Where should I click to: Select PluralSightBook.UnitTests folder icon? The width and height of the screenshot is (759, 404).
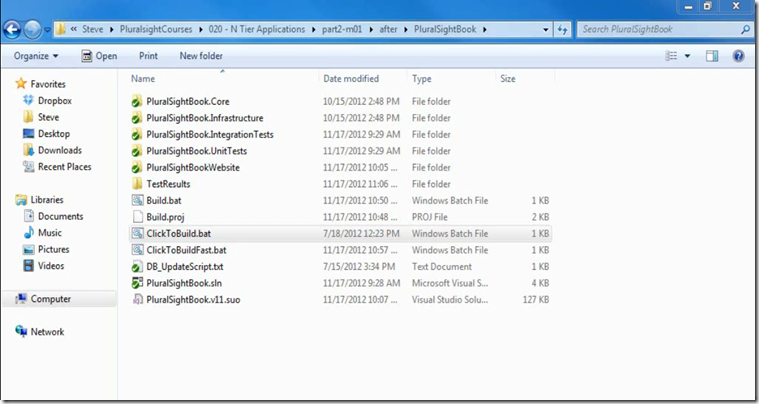tap(137, 151)
